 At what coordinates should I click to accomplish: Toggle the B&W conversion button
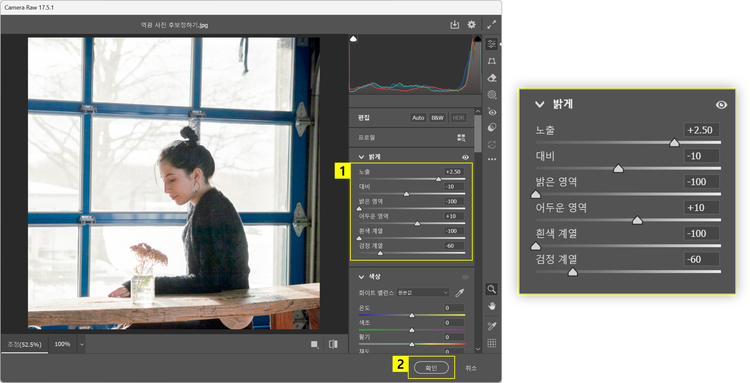[437, 118]
